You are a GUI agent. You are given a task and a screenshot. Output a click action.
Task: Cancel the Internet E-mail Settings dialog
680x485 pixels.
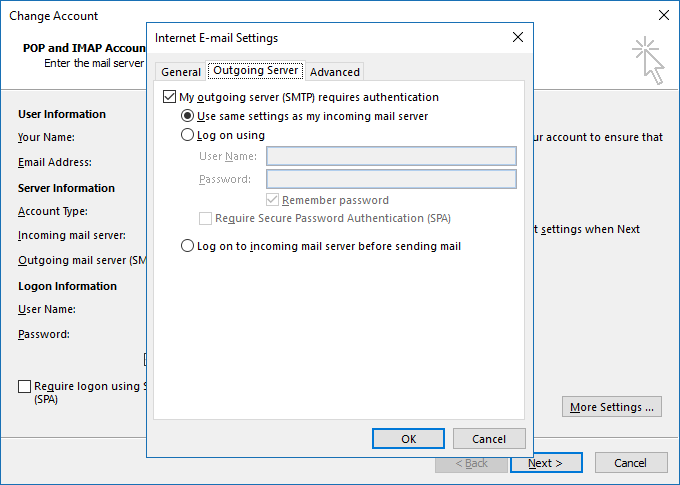[489, 439]
